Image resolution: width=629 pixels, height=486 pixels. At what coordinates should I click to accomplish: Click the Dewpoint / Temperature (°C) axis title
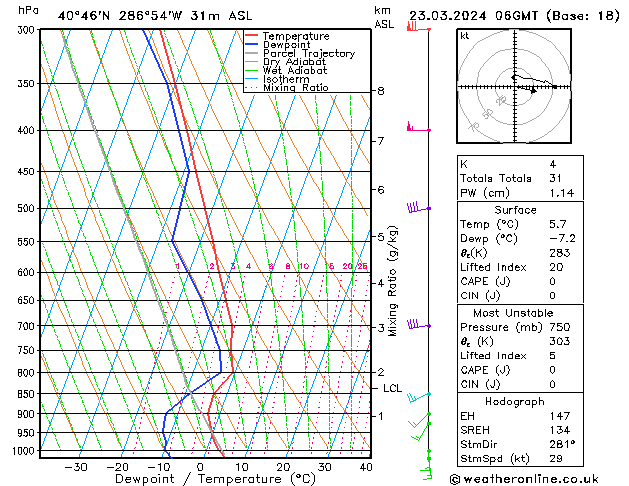click(x=215, y=479)
